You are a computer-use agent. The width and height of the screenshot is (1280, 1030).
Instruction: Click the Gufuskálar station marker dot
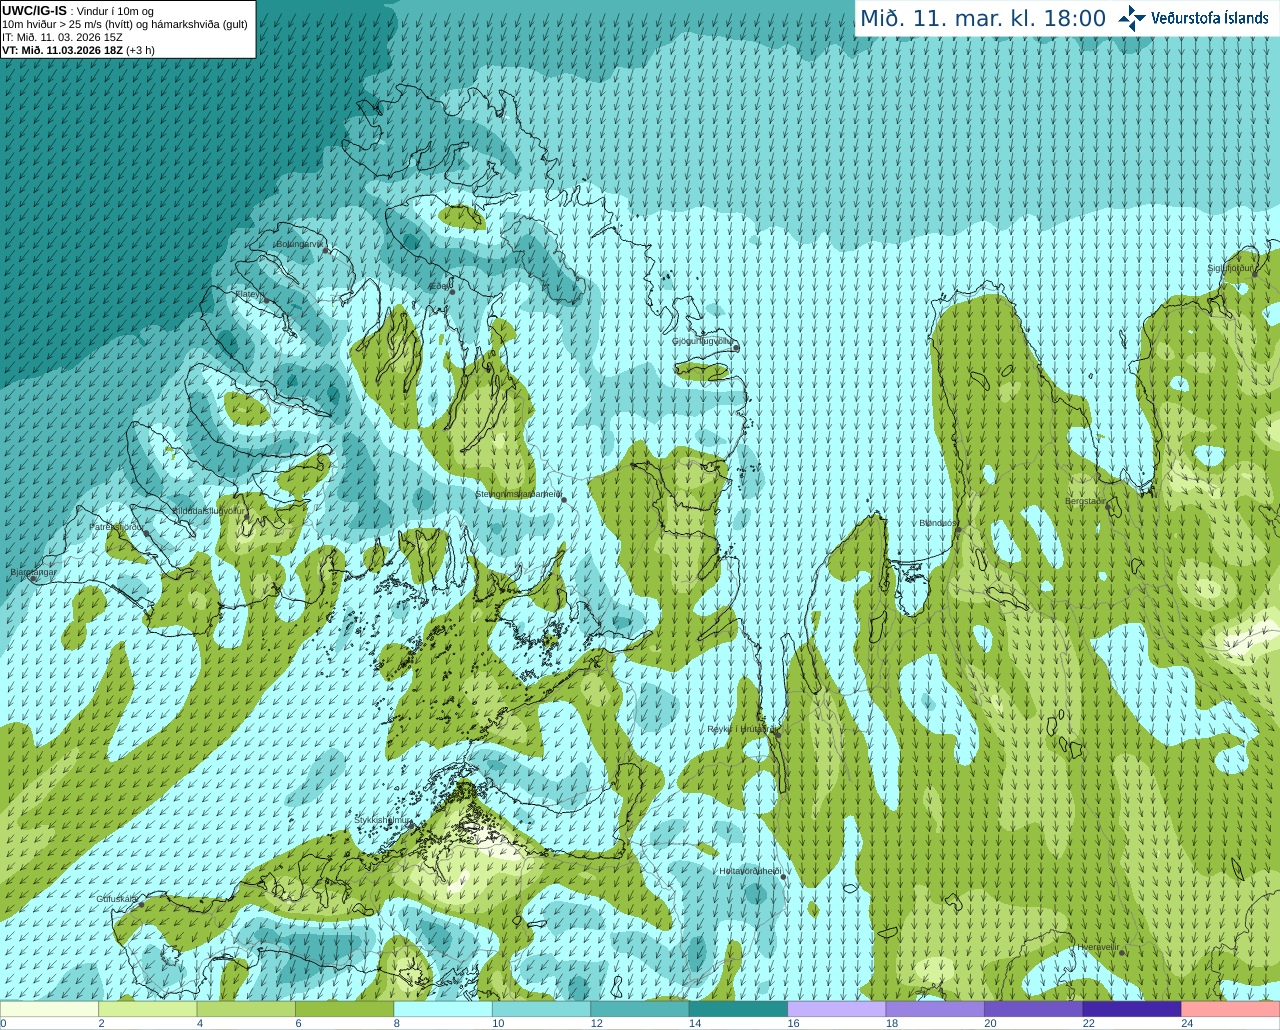[x=141, y=904]
